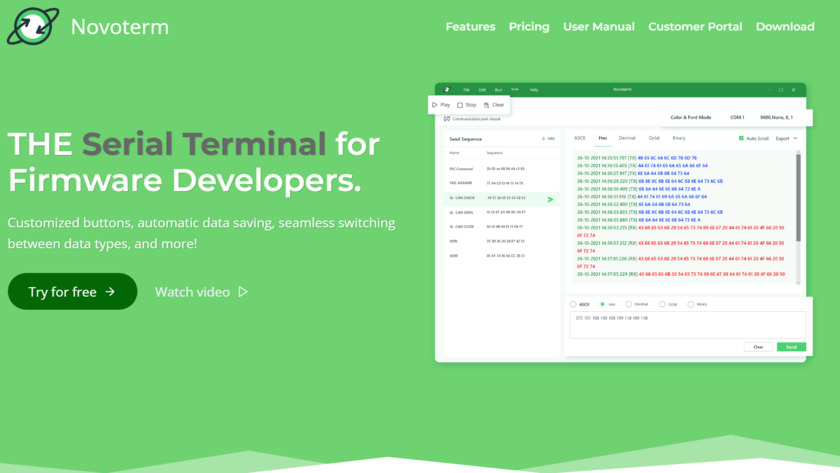Click the Play triangle icon beside Watch video
Image resolution: width=840 pixels, height=473 pixels.
click(x=243, y=292)
